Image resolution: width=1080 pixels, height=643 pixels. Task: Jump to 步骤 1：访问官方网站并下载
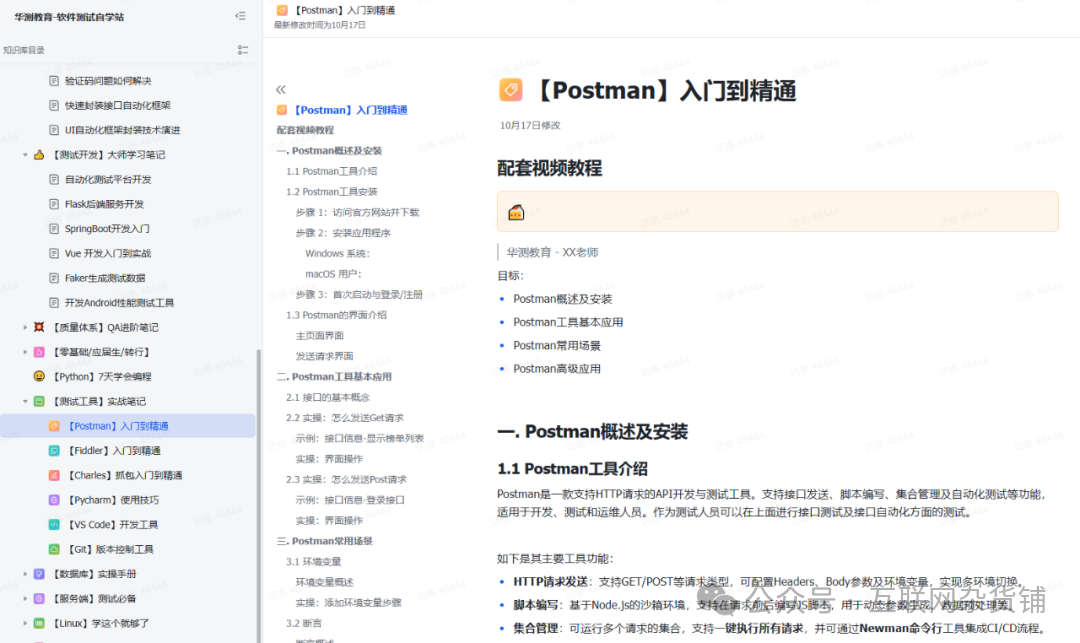[357, 212]
